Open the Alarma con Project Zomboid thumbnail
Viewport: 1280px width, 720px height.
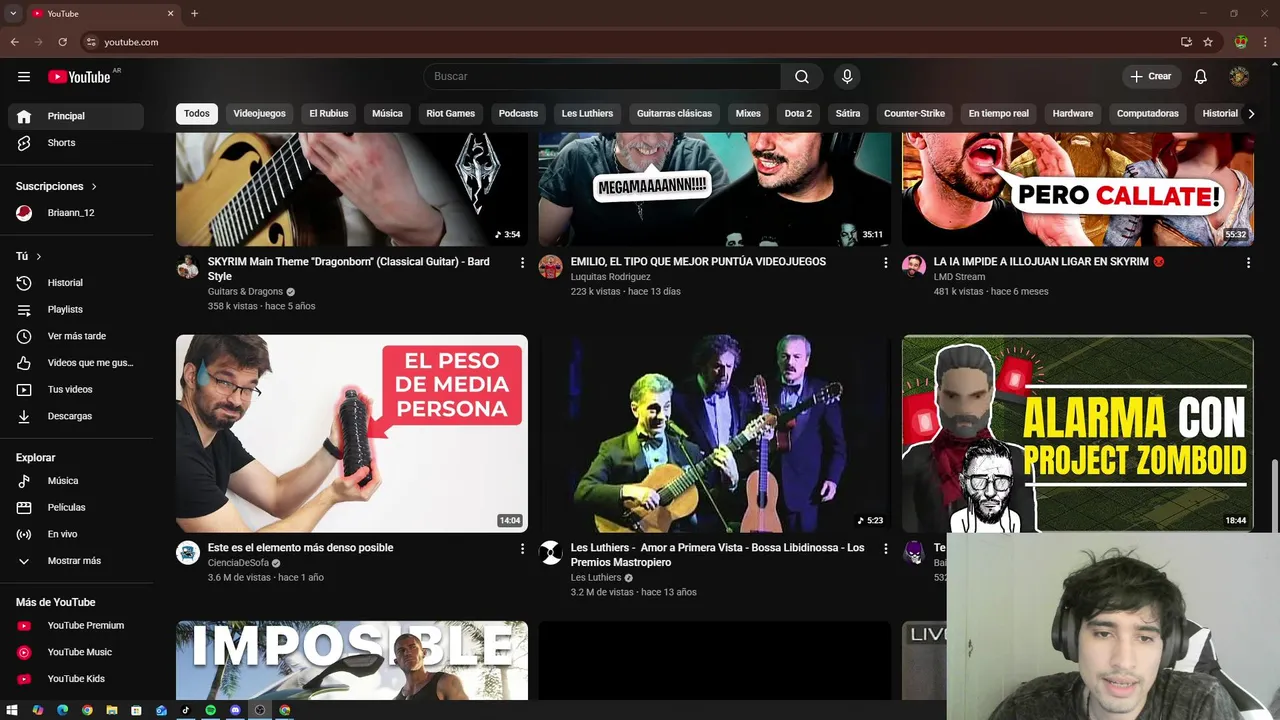[x=1078, y=433]
